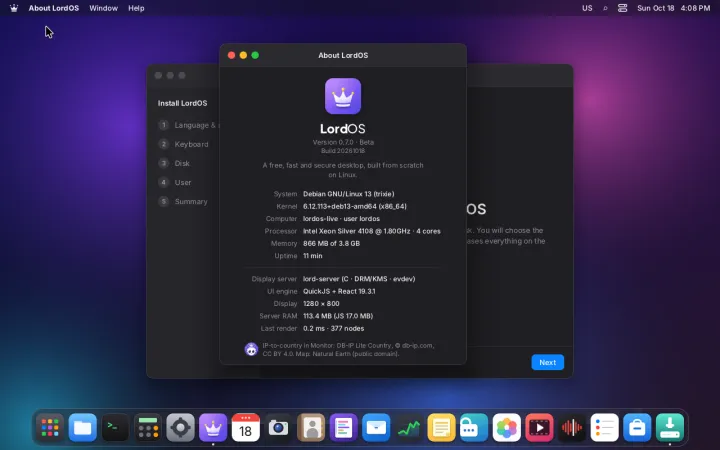Maximize the About LordOS window

point(255,55)
